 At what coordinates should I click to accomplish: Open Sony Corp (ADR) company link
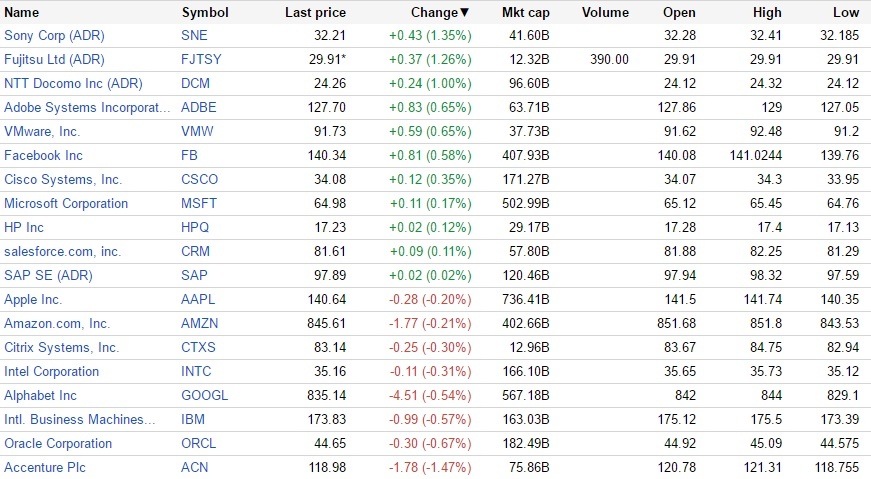pyautogui.click(x=54, y=36)
